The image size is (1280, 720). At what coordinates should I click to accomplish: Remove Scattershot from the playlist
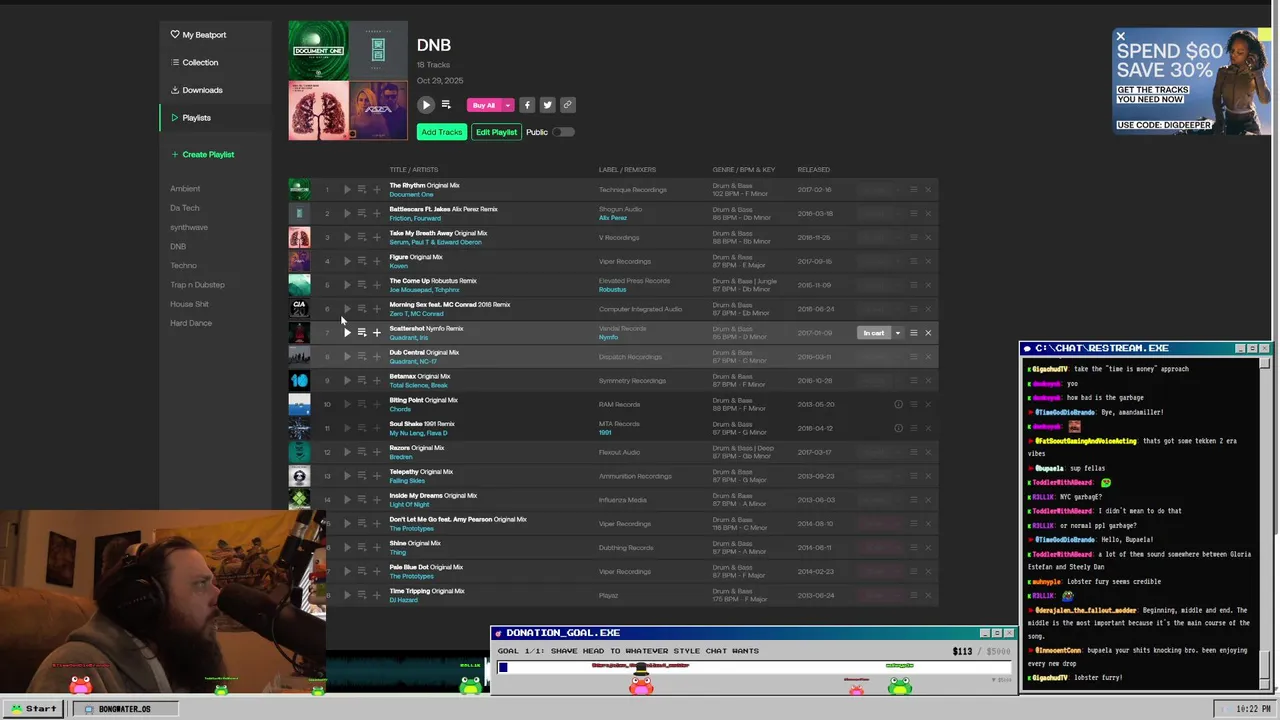point(928,333)
